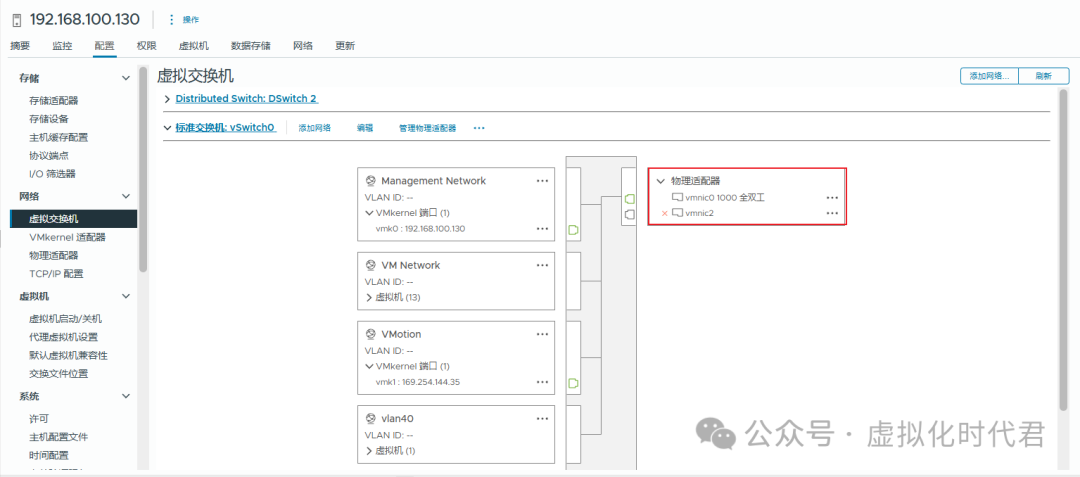Open the 标准交换机: vSwitch0 link
The width and height of the screenshot is (1080, 477).
225,127
